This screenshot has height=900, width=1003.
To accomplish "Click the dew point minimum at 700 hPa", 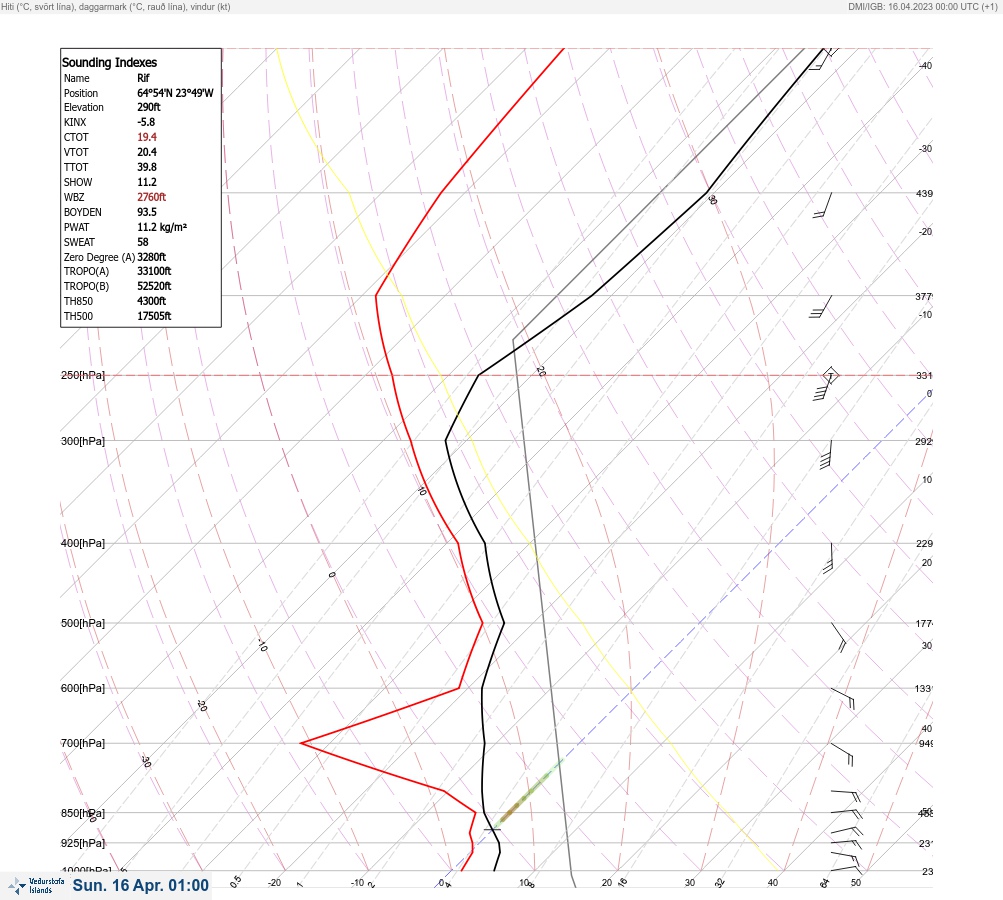I will pos(301,743).
